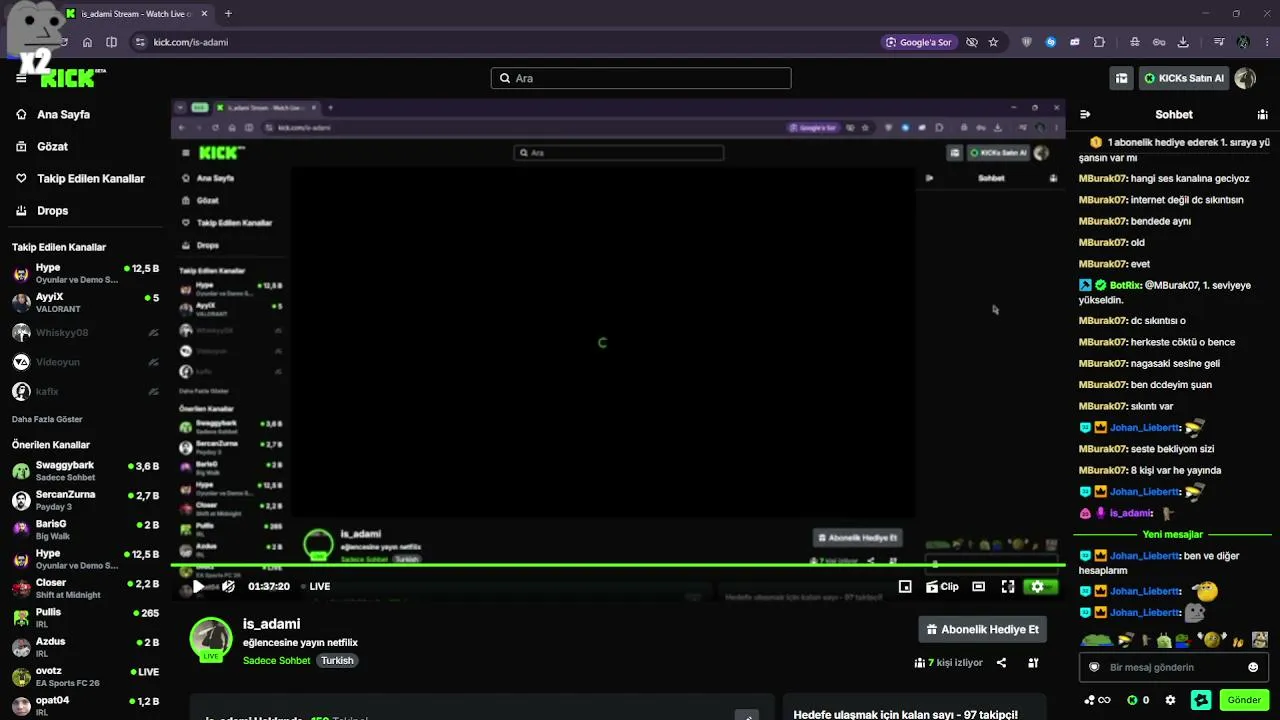Share the is_adami stream
This screenshot has height=720, width=1280.
1001,662
